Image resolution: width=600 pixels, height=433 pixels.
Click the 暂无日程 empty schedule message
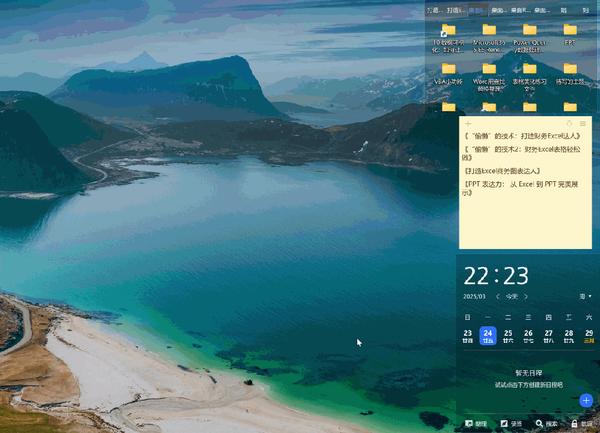[x=528, y=373]
